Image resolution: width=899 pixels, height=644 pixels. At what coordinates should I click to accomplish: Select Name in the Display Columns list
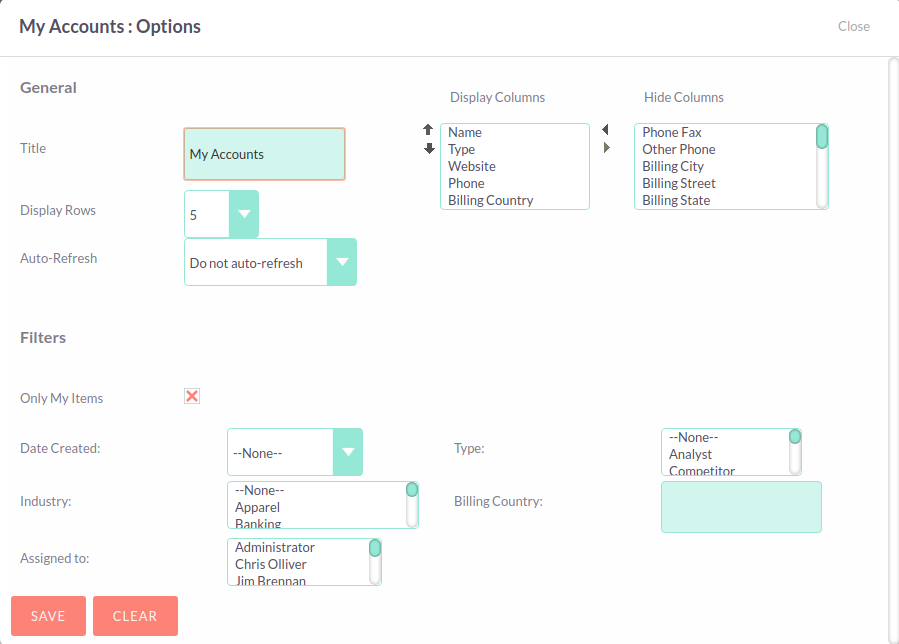pyautogui.click(x=464, y=131)
